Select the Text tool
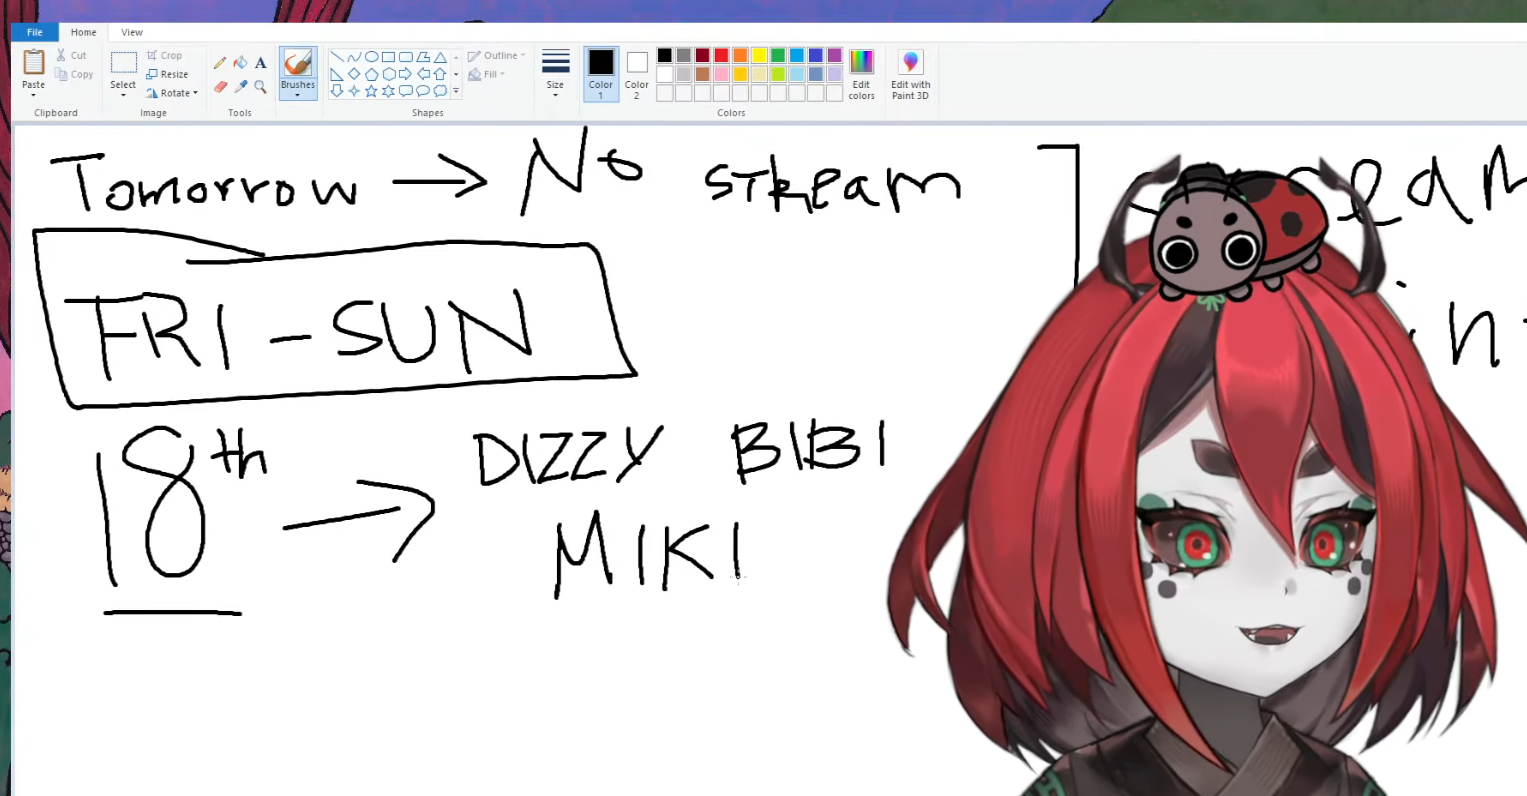The height and width of the screenshot is (796, 1527). pyautogui.click(x=260, y=63)
